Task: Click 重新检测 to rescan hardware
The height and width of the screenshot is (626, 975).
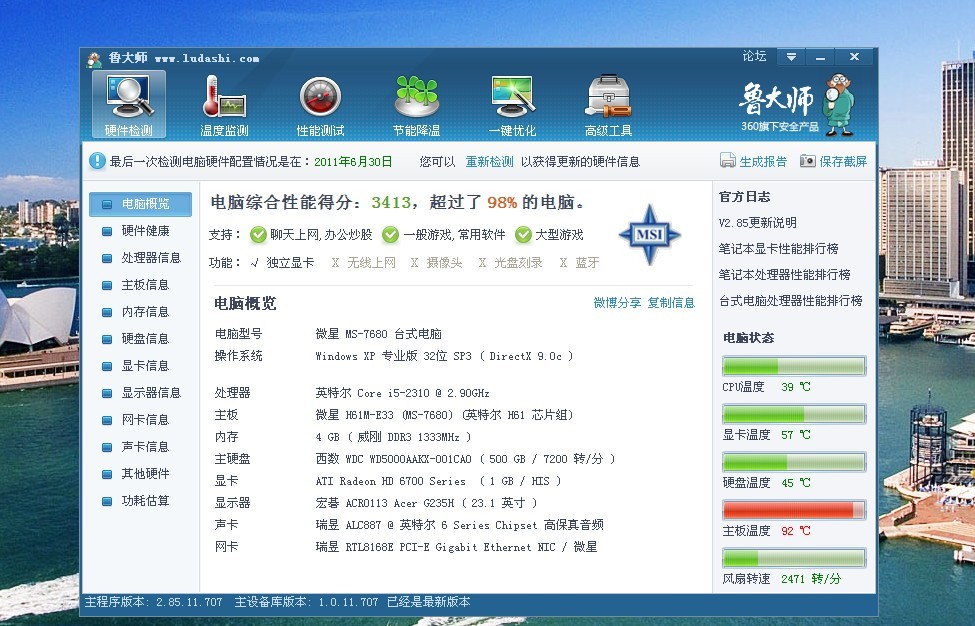Action: pos(489,162)
